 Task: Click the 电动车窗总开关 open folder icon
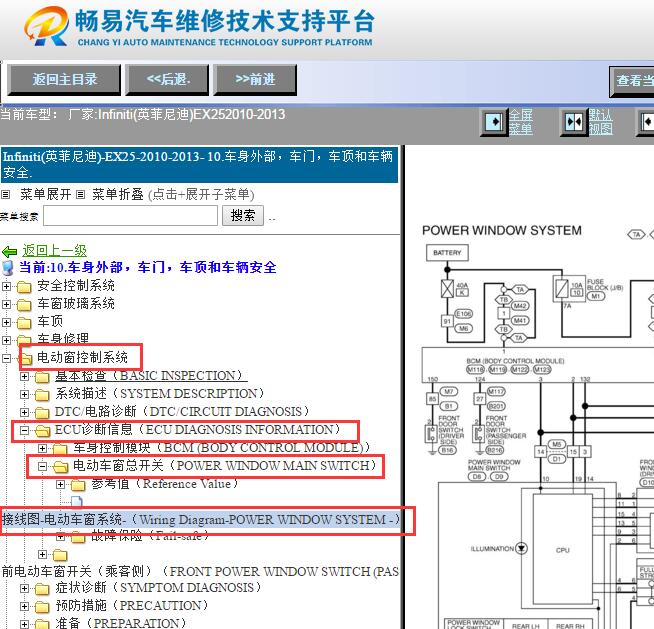61,467
